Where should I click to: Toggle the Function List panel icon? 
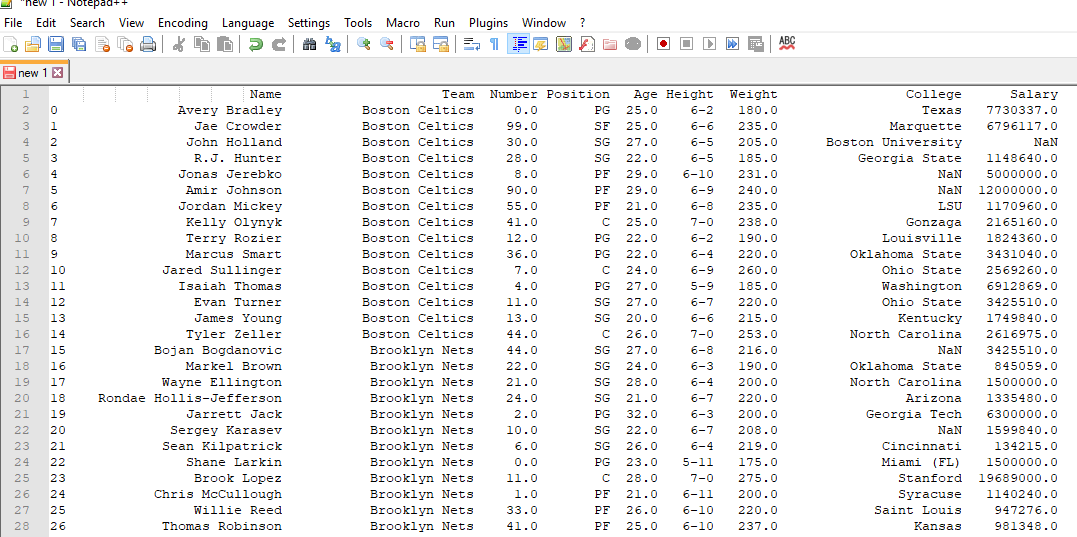point(587,45)
